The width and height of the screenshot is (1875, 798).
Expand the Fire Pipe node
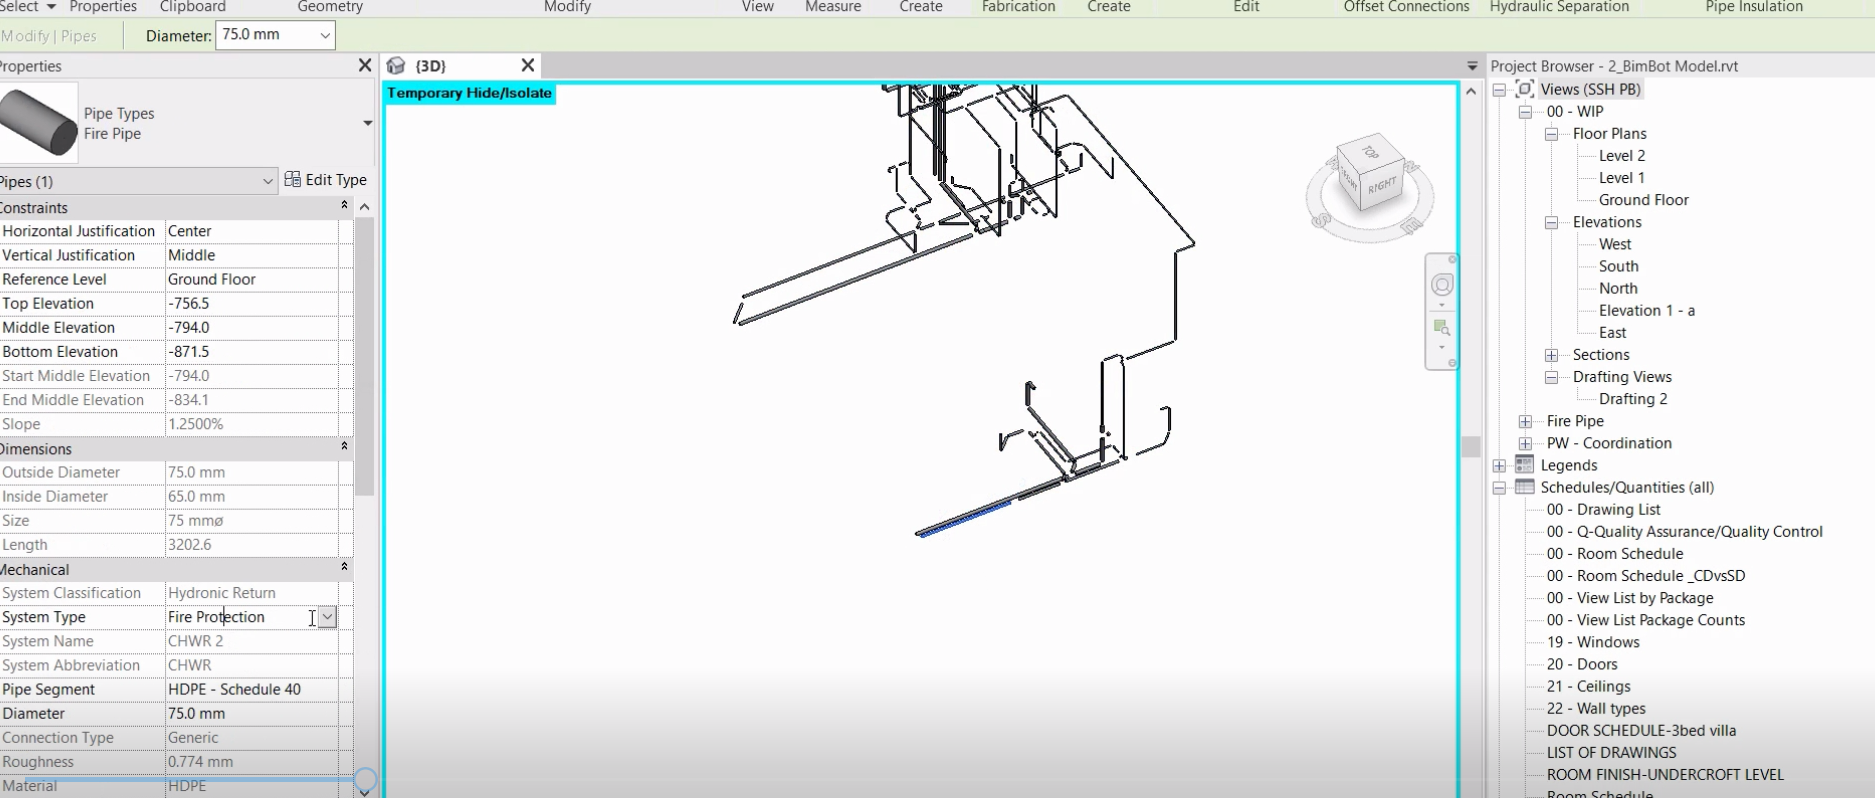(x=1525, y=421)
